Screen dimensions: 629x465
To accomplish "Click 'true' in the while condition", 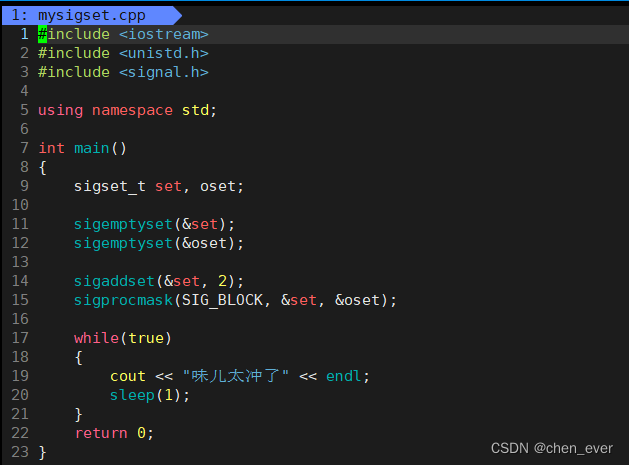I will click(x=146, y=338).
